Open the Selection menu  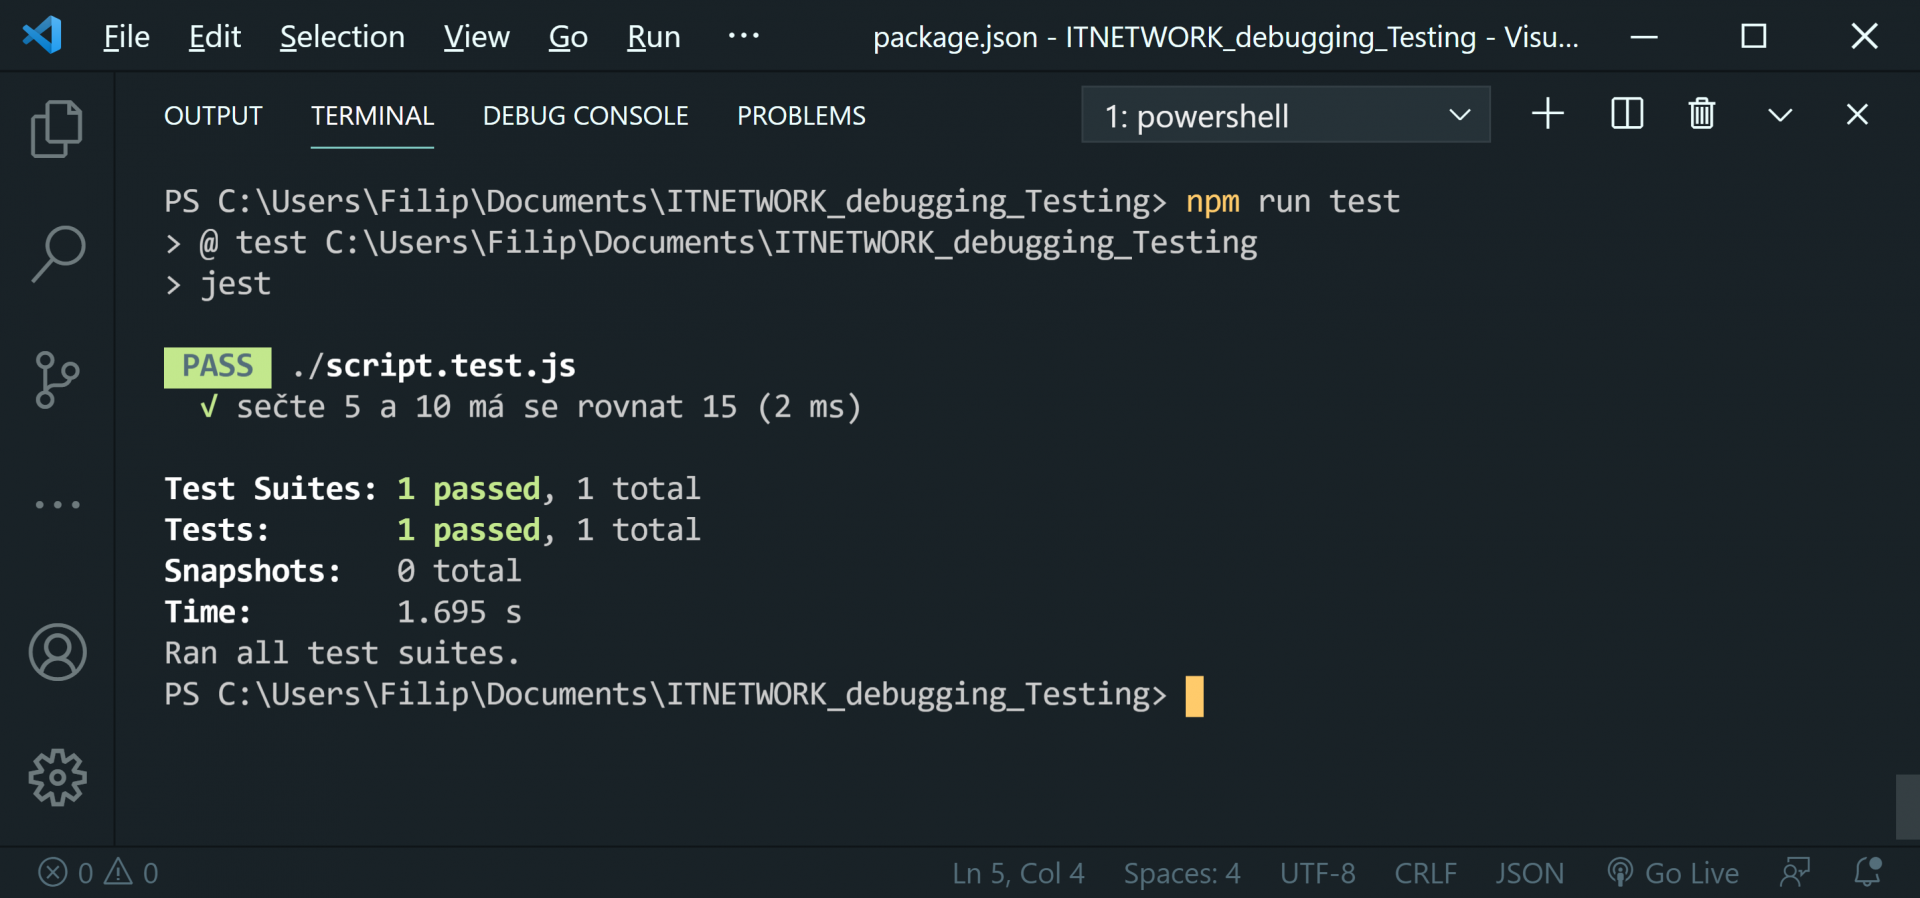(x=342, y=37)
